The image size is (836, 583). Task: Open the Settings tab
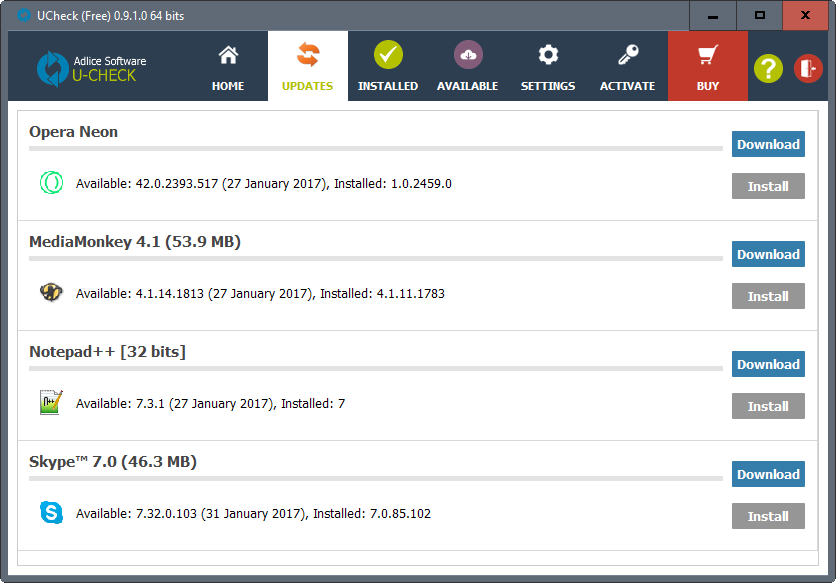coord(548,66)
